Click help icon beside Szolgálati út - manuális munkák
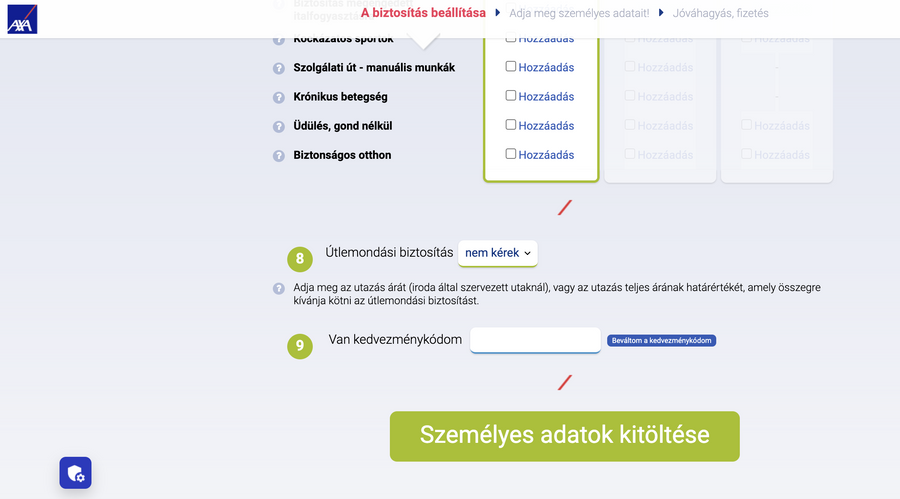The height and width of the screenshot is (499, 900). coord(279,68)
